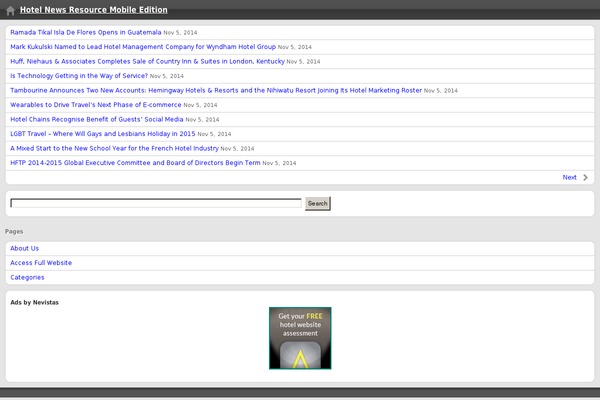The width and height of the screenshot is (600, 400).
Task: Open the Categories page
Action: pos(27,278)
